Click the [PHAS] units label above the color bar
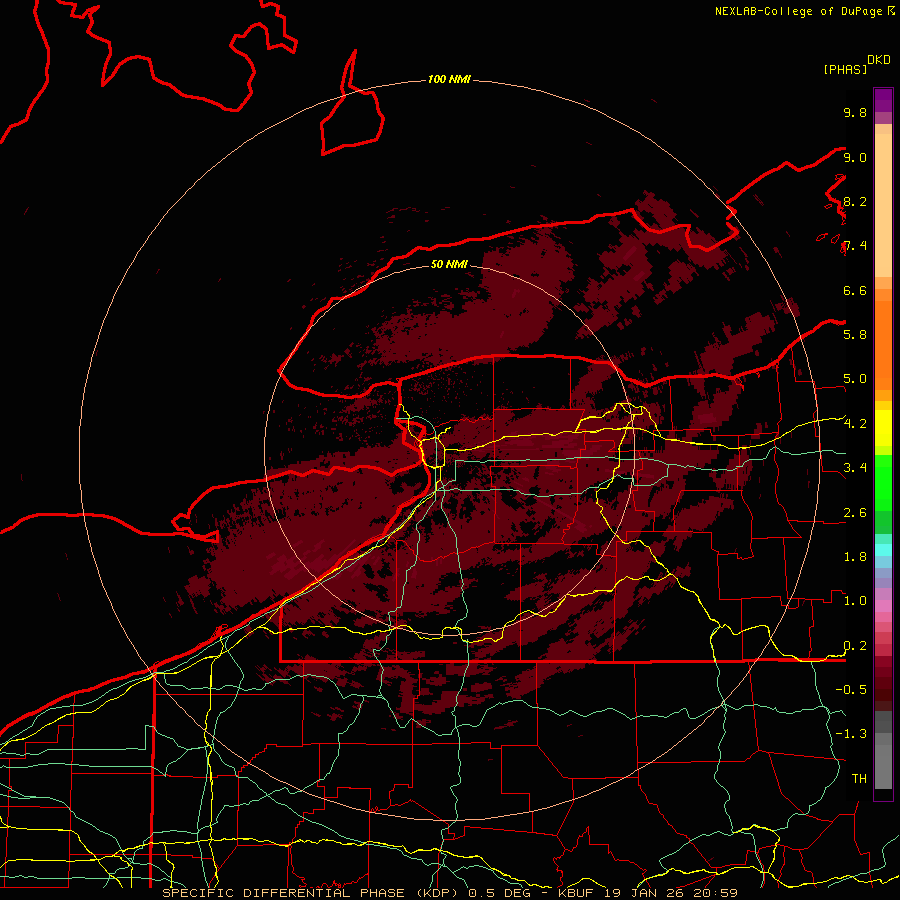The width and height of the screenshot is (900, 900). click(845, 69)
